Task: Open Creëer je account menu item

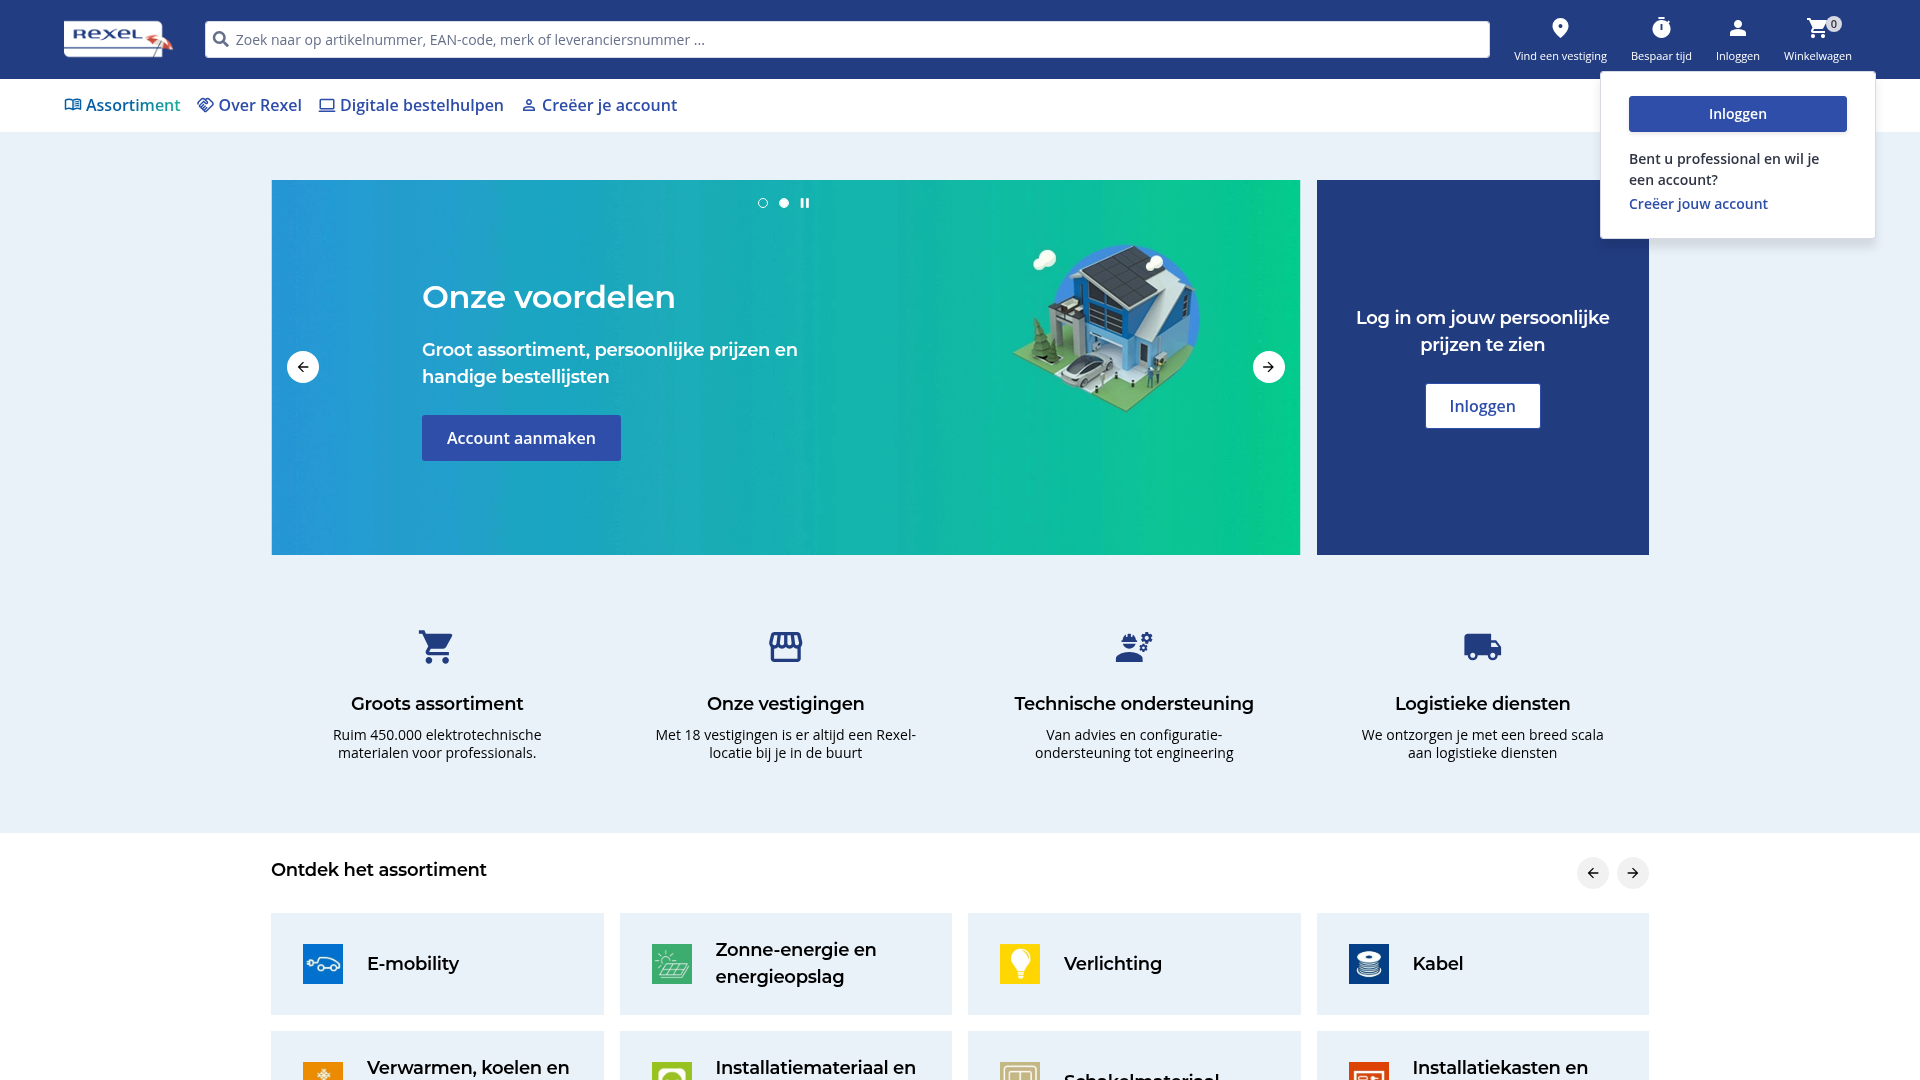Action: [599, 105]
